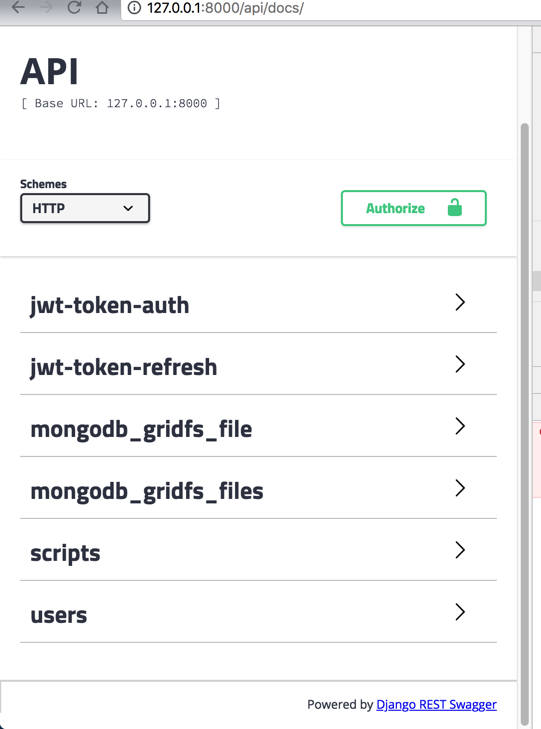Expand the jwt-token-auth chevron

coord(460,302)
